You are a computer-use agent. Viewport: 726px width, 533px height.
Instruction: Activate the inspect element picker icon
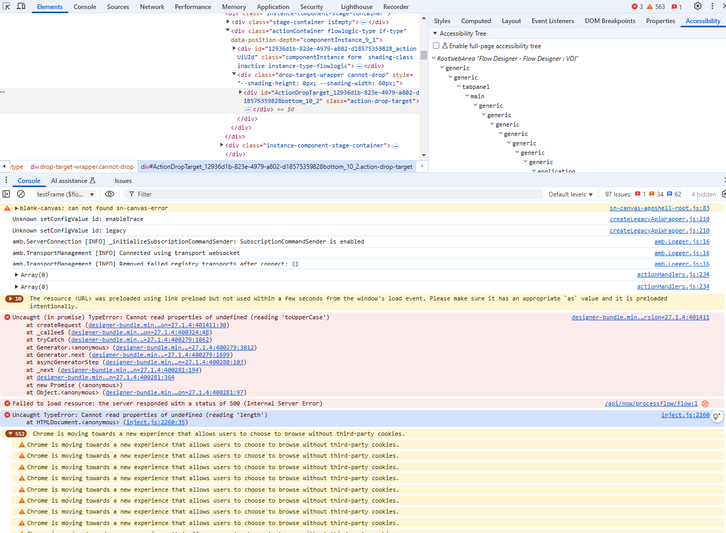coord(7,6)
